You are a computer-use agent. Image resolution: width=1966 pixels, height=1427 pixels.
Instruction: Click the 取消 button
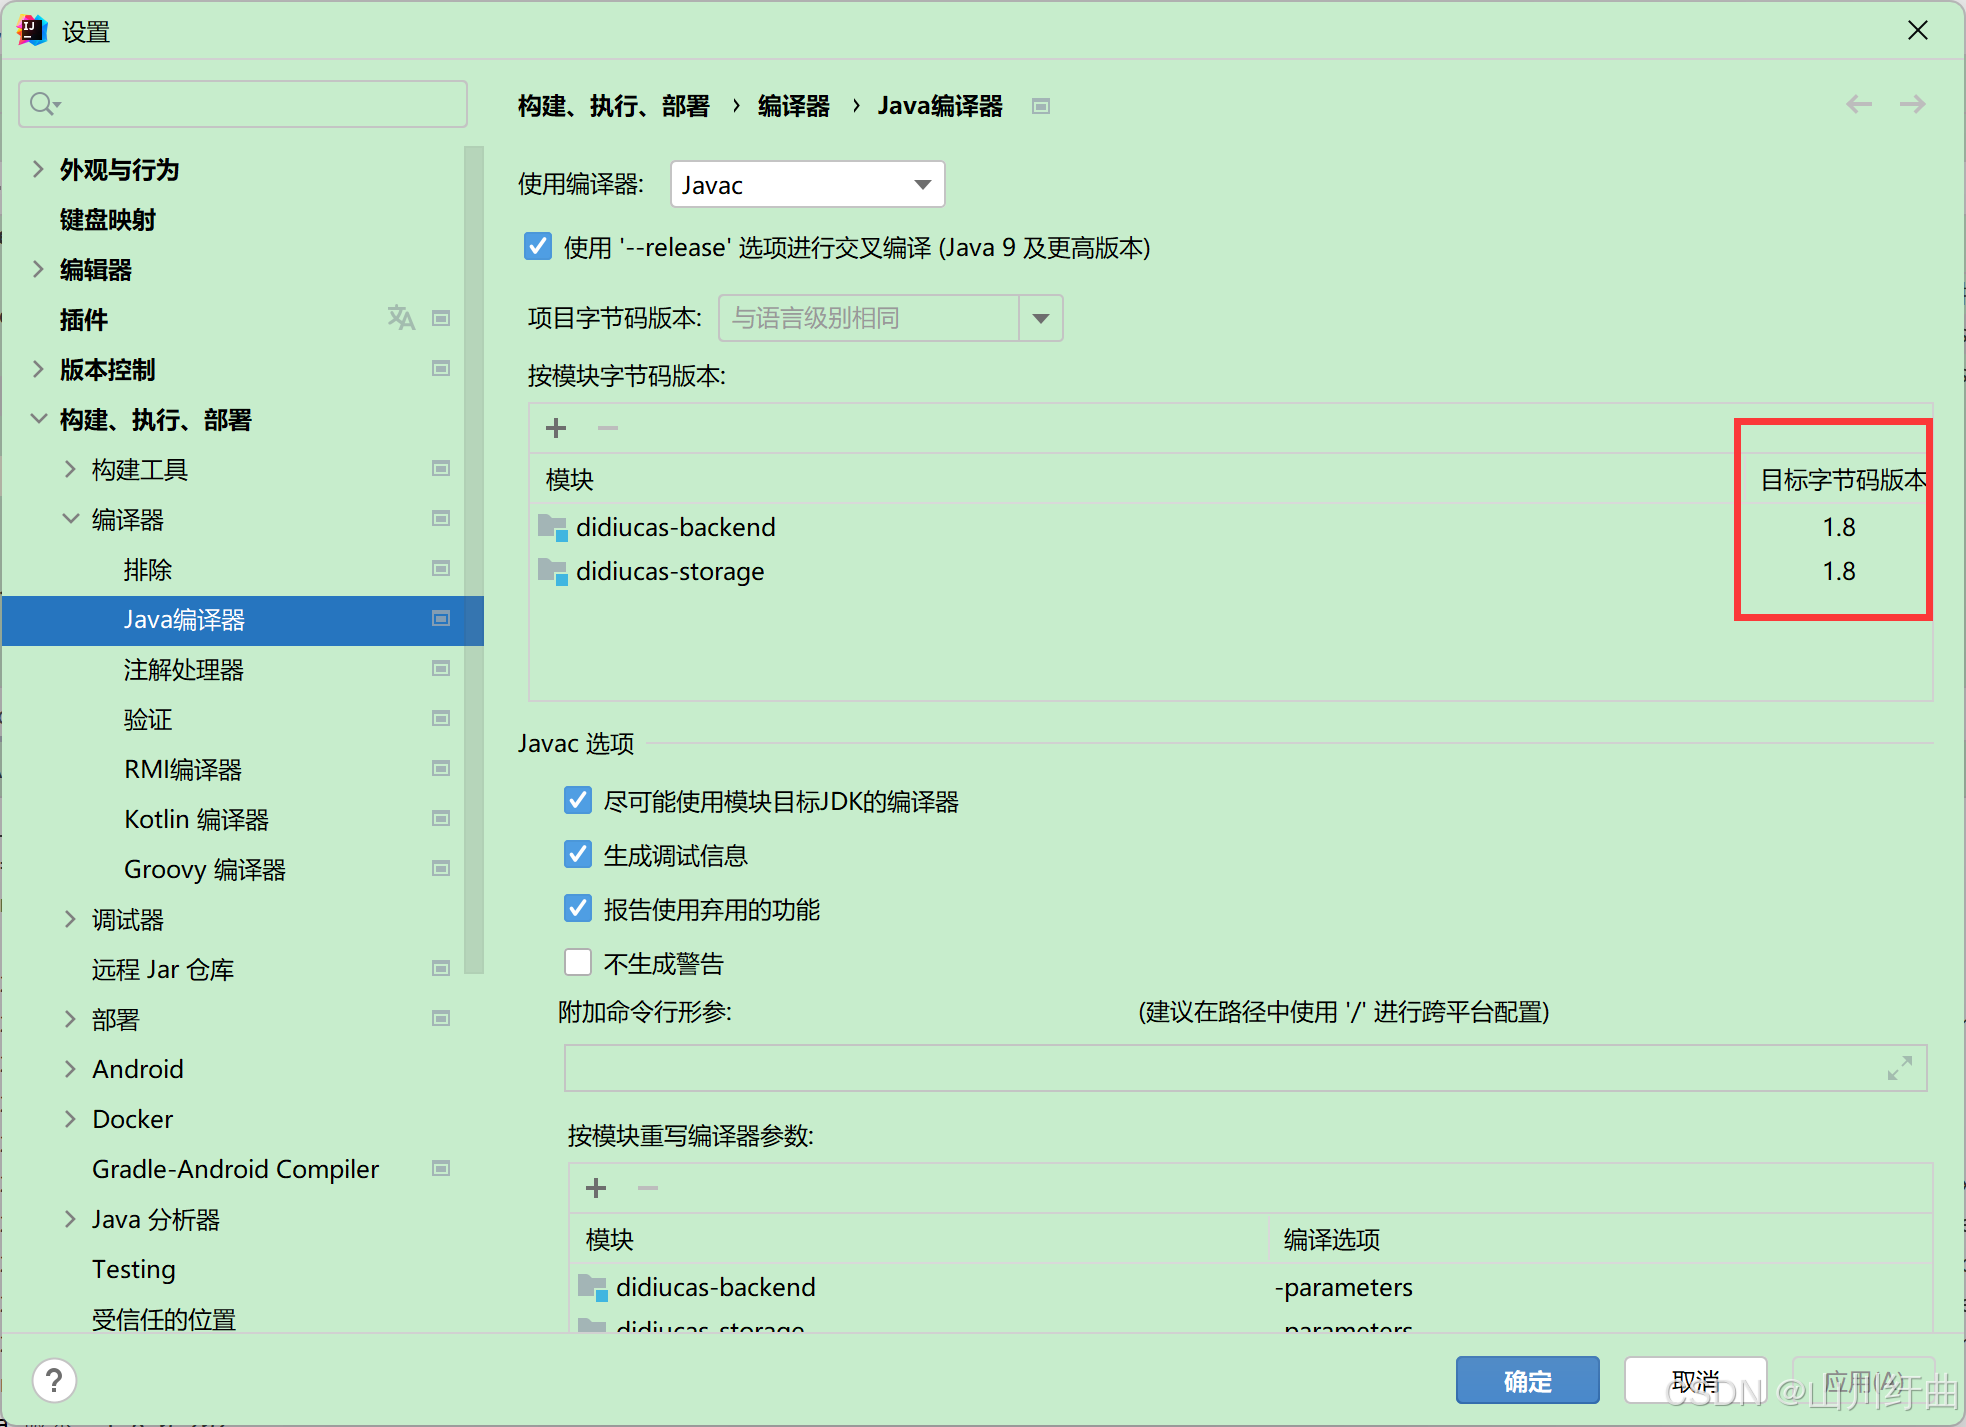1694,1381
